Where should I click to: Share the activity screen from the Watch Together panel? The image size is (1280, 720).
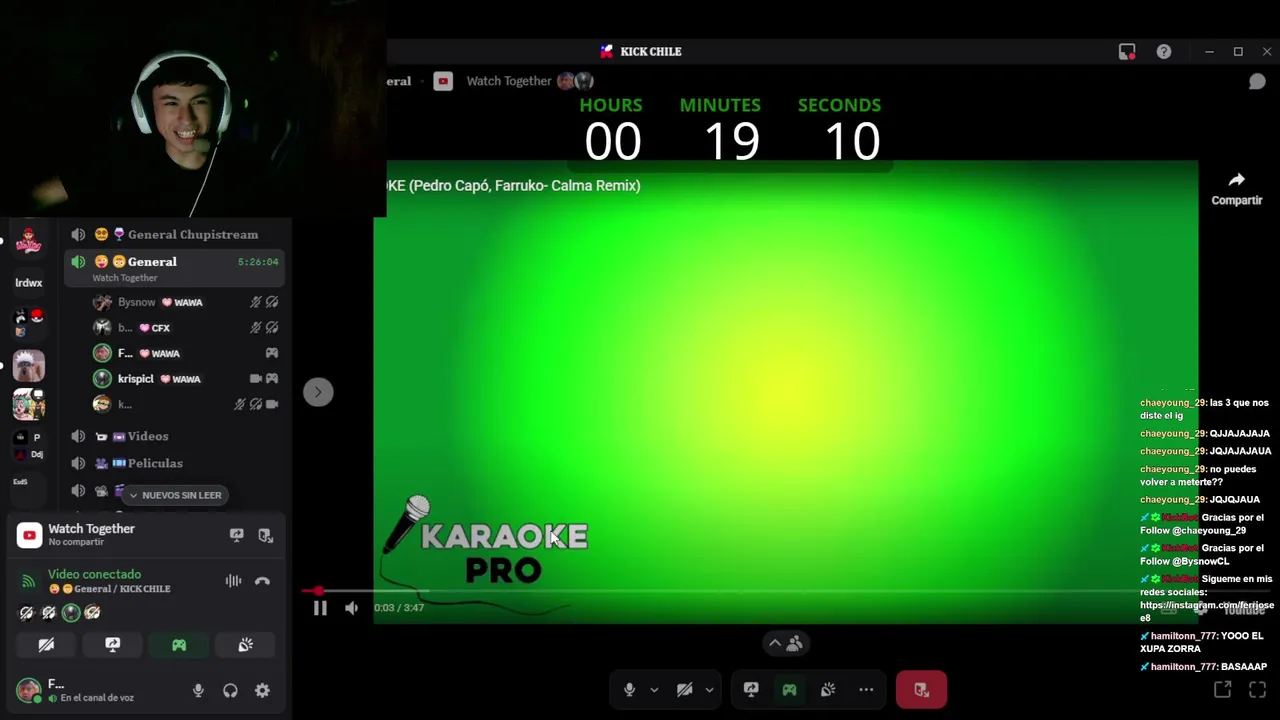[236, 535]
